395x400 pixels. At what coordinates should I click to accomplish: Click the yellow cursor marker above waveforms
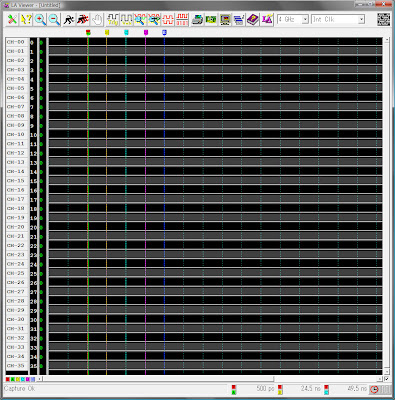[x=107, y=32]
